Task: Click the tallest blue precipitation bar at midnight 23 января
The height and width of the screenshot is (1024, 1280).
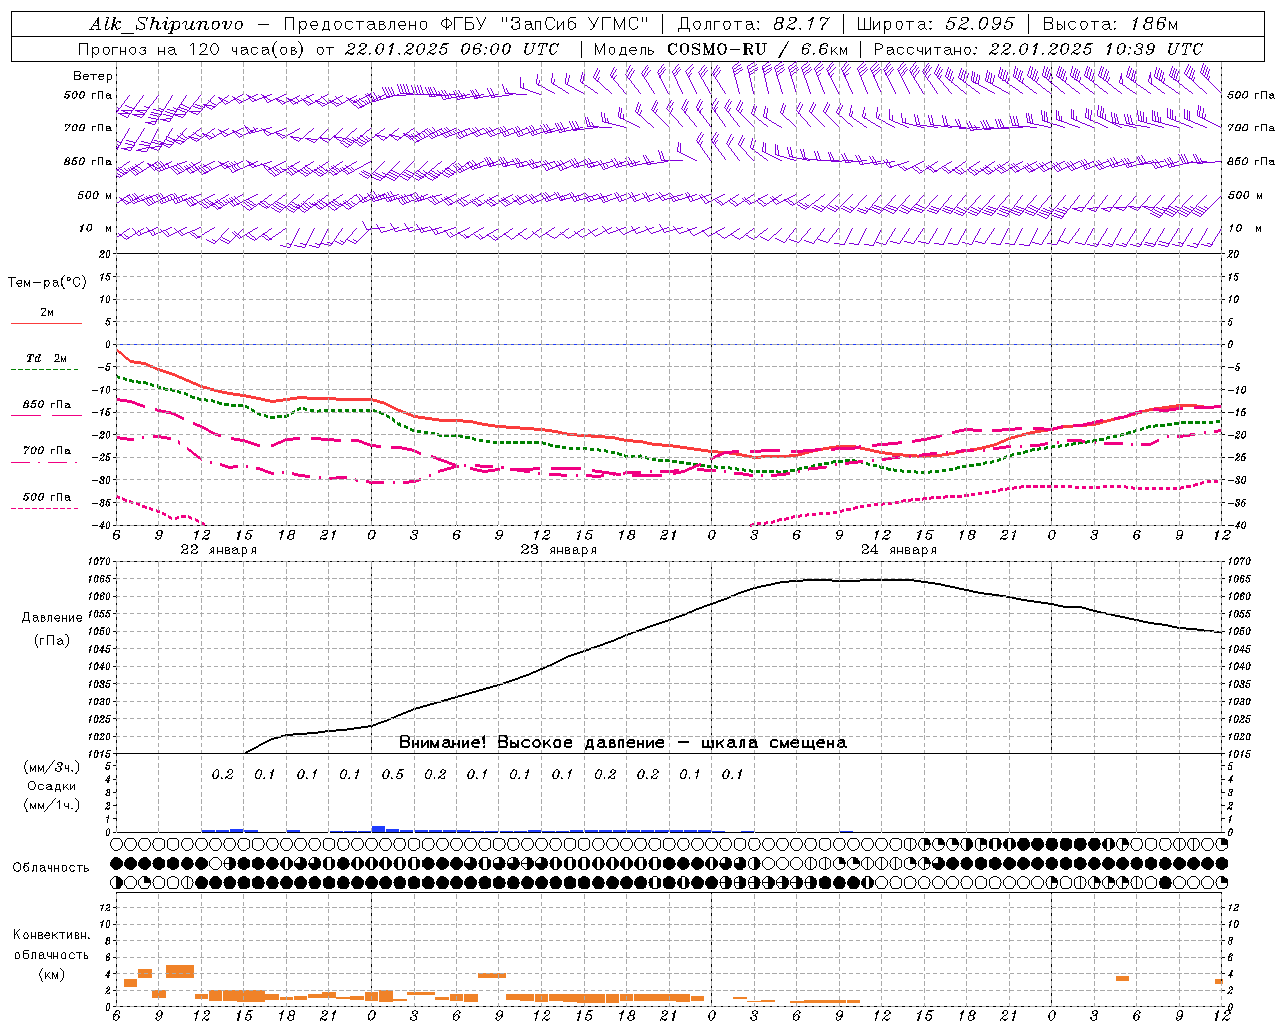Action: [x=378, y=828]
